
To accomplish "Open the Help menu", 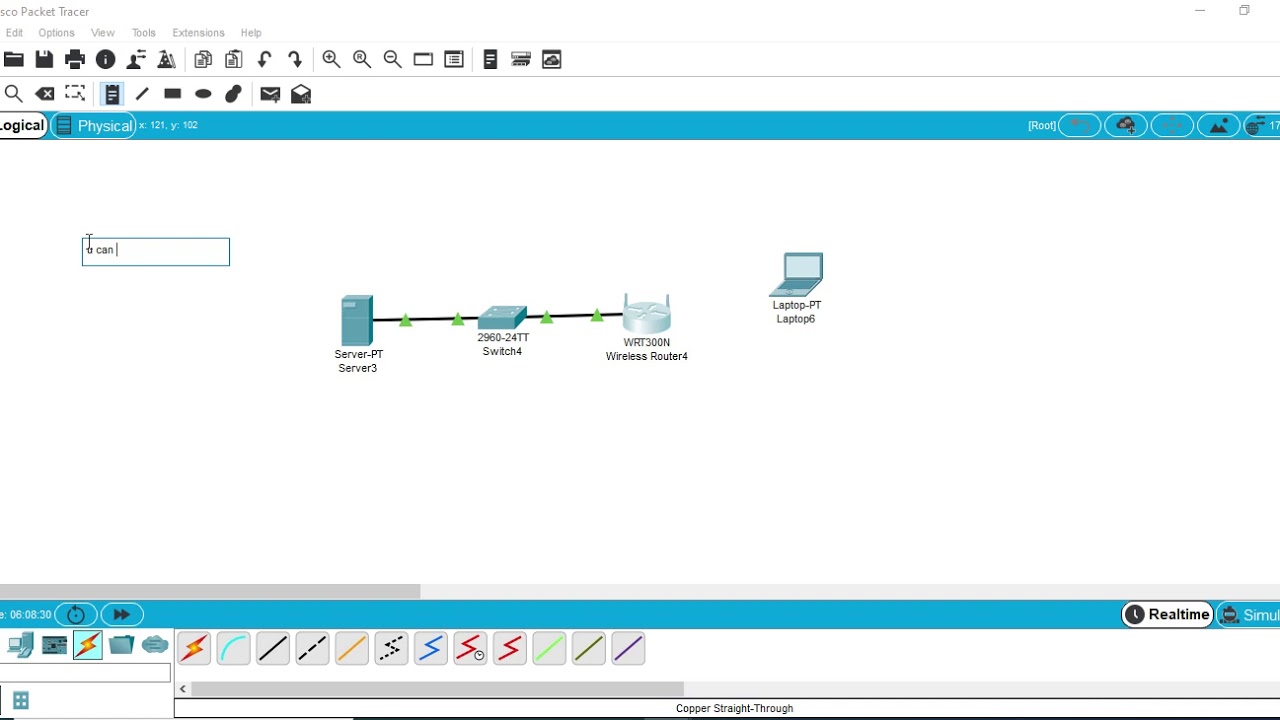I will [x=251, y=33].
